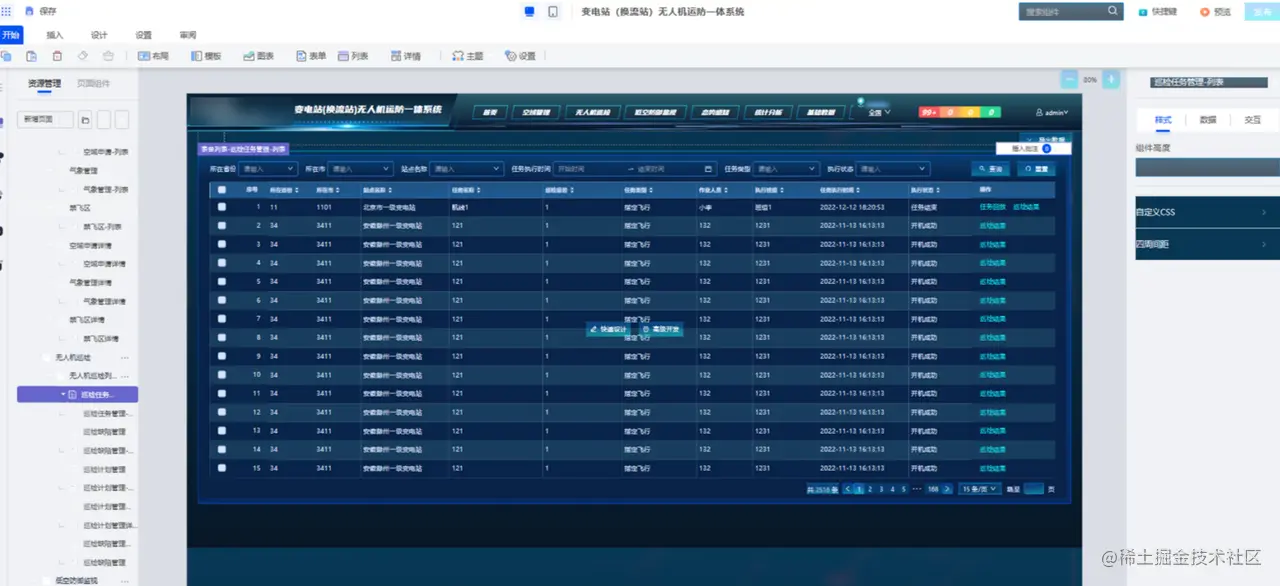1280x586 pixels.
Task: Click the 保存 save button
Action: [x=41, y=11]
